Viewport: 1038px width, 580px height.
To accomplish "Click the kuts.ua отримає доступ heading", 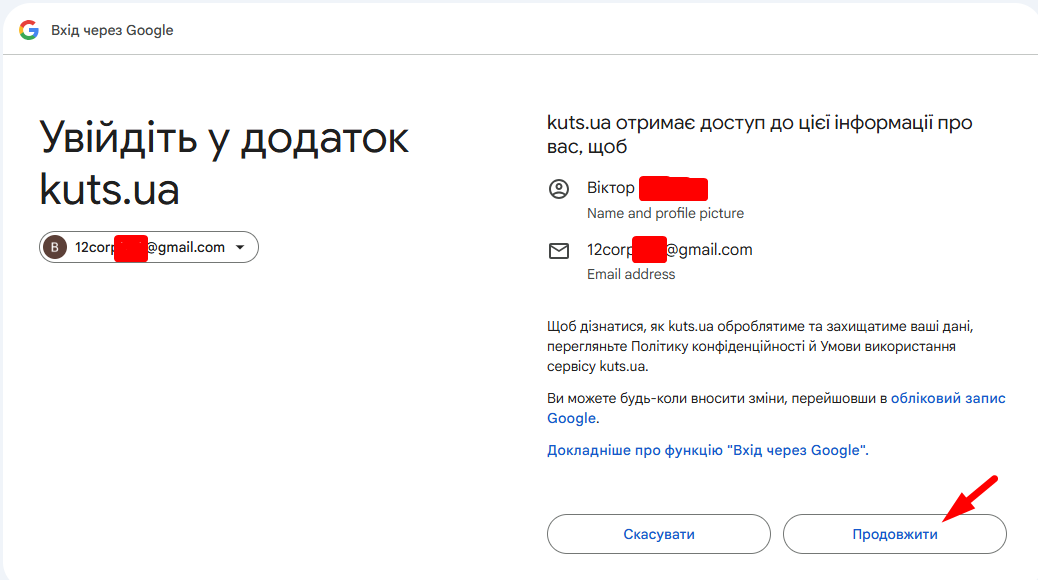I will tap(759, 135).
